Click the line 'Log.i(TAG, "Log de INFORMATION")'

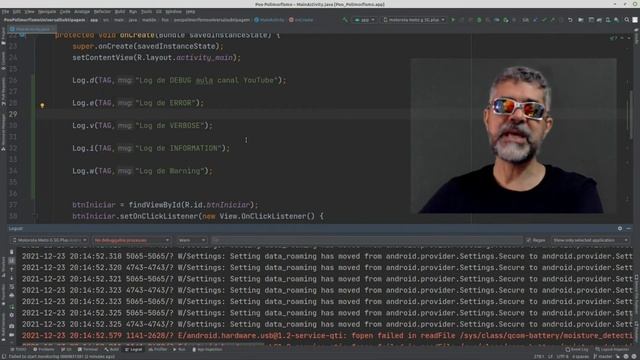151,148
